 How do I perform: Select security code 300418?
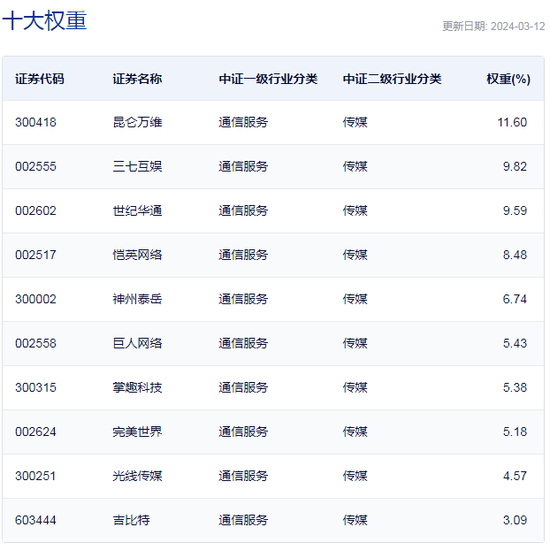pyautogui.click(x=36, y=122)
